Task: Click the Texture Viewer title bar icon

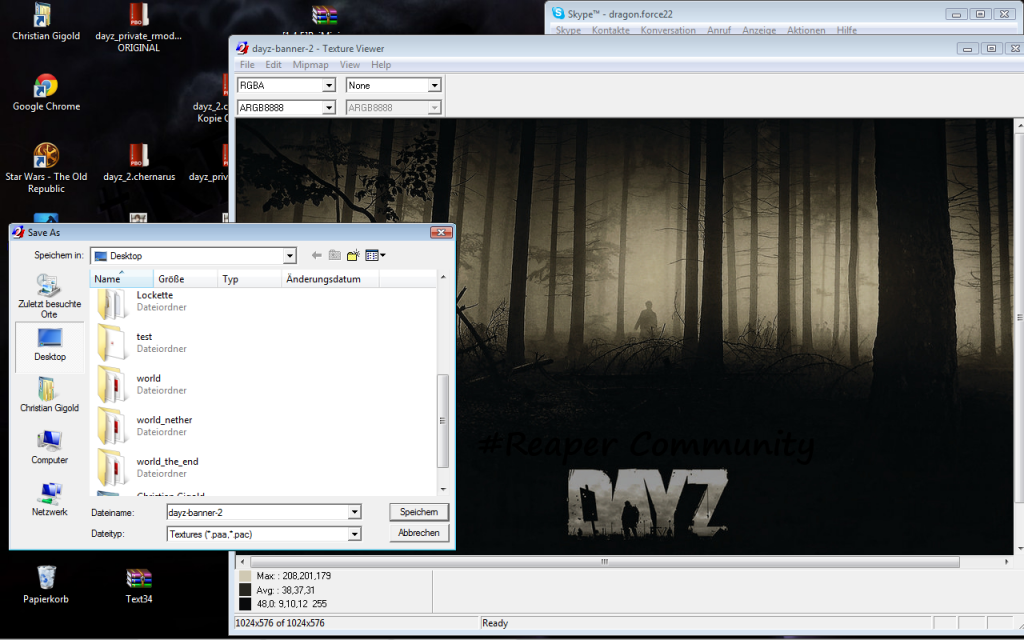Action: (x=242, y=48)
